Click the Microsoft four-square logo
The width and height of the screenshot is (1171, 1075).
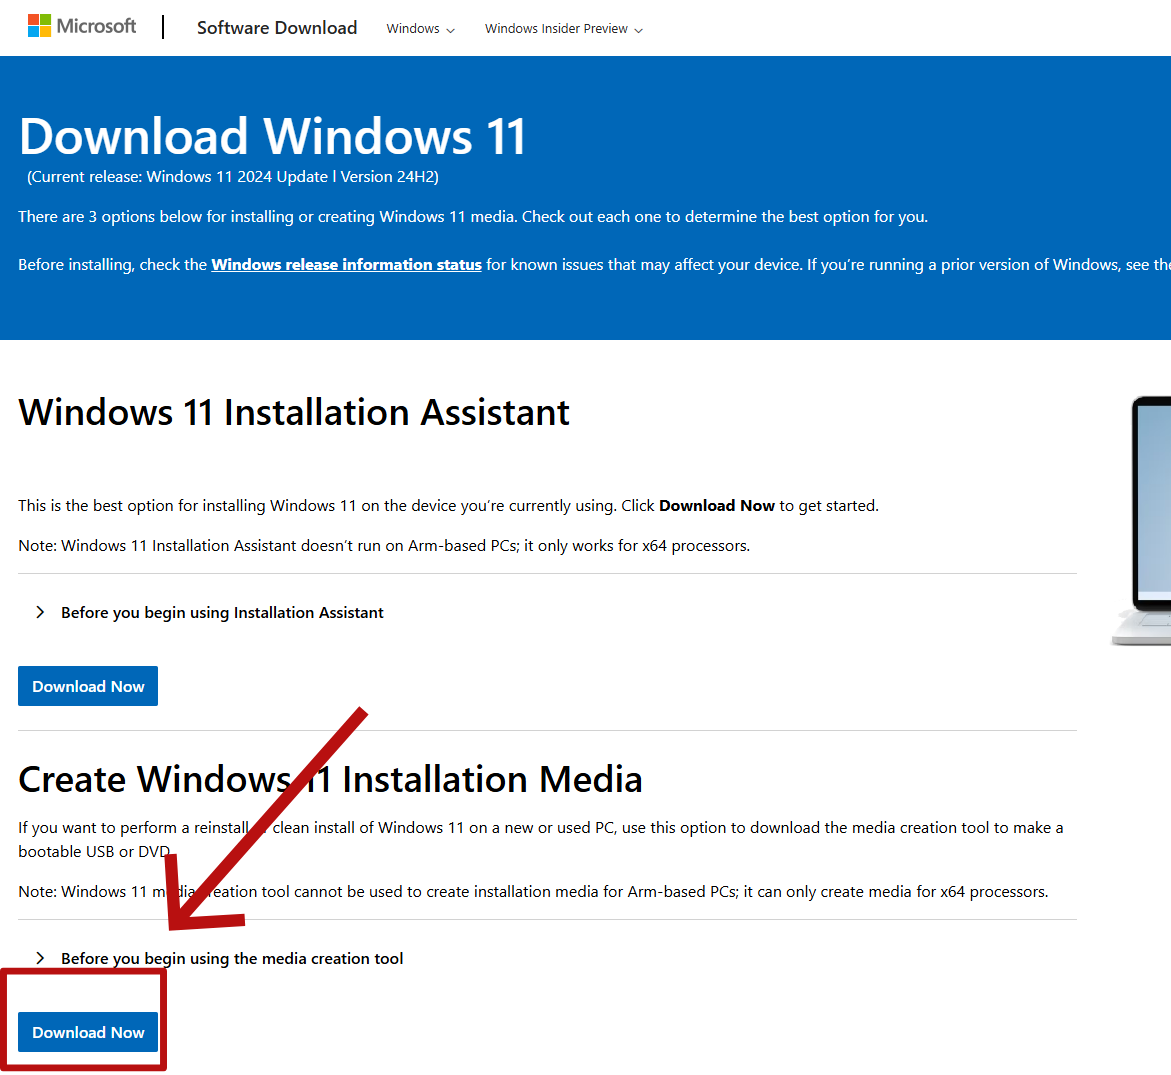pos(39,26)
